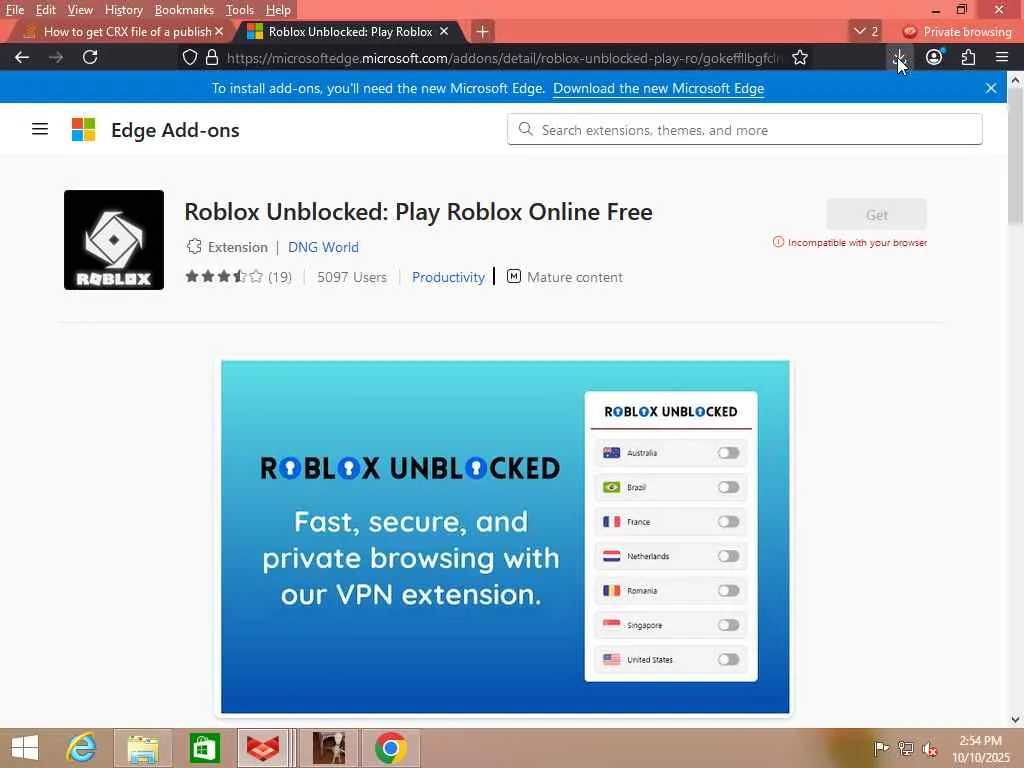Screen dimensions: 1024x768
Task: Click the review count (19)
Action: 280,277
